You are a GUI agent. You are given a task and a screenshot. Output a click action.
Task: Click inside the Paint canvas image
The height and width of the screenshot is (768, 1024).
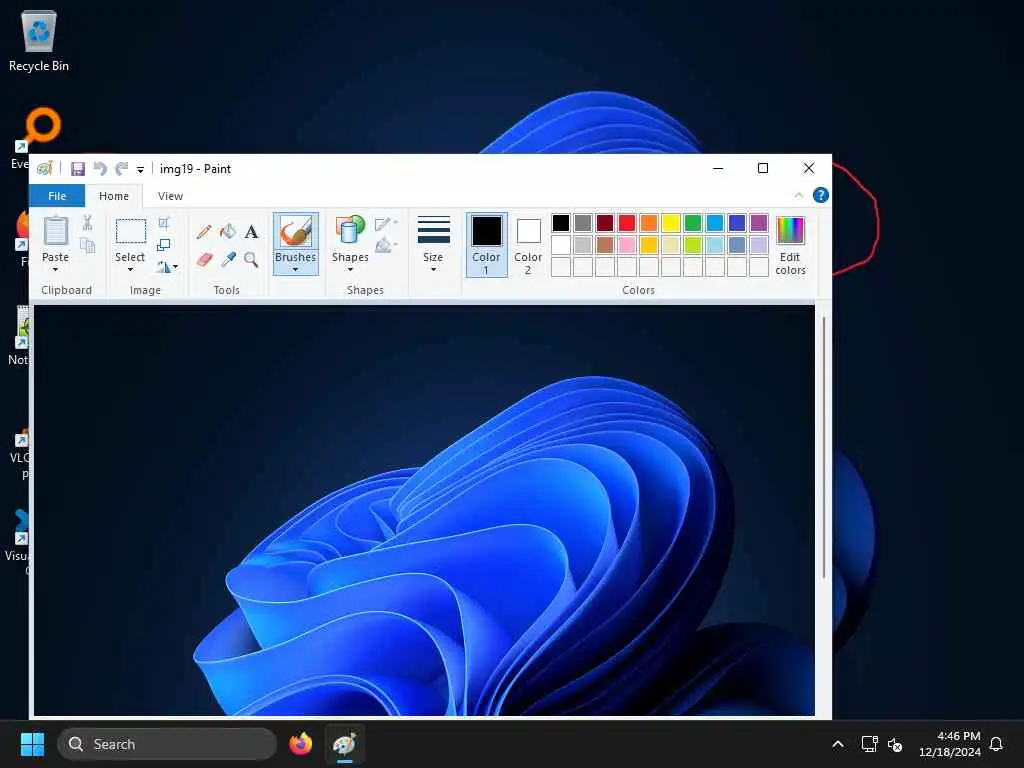[424, 511]
